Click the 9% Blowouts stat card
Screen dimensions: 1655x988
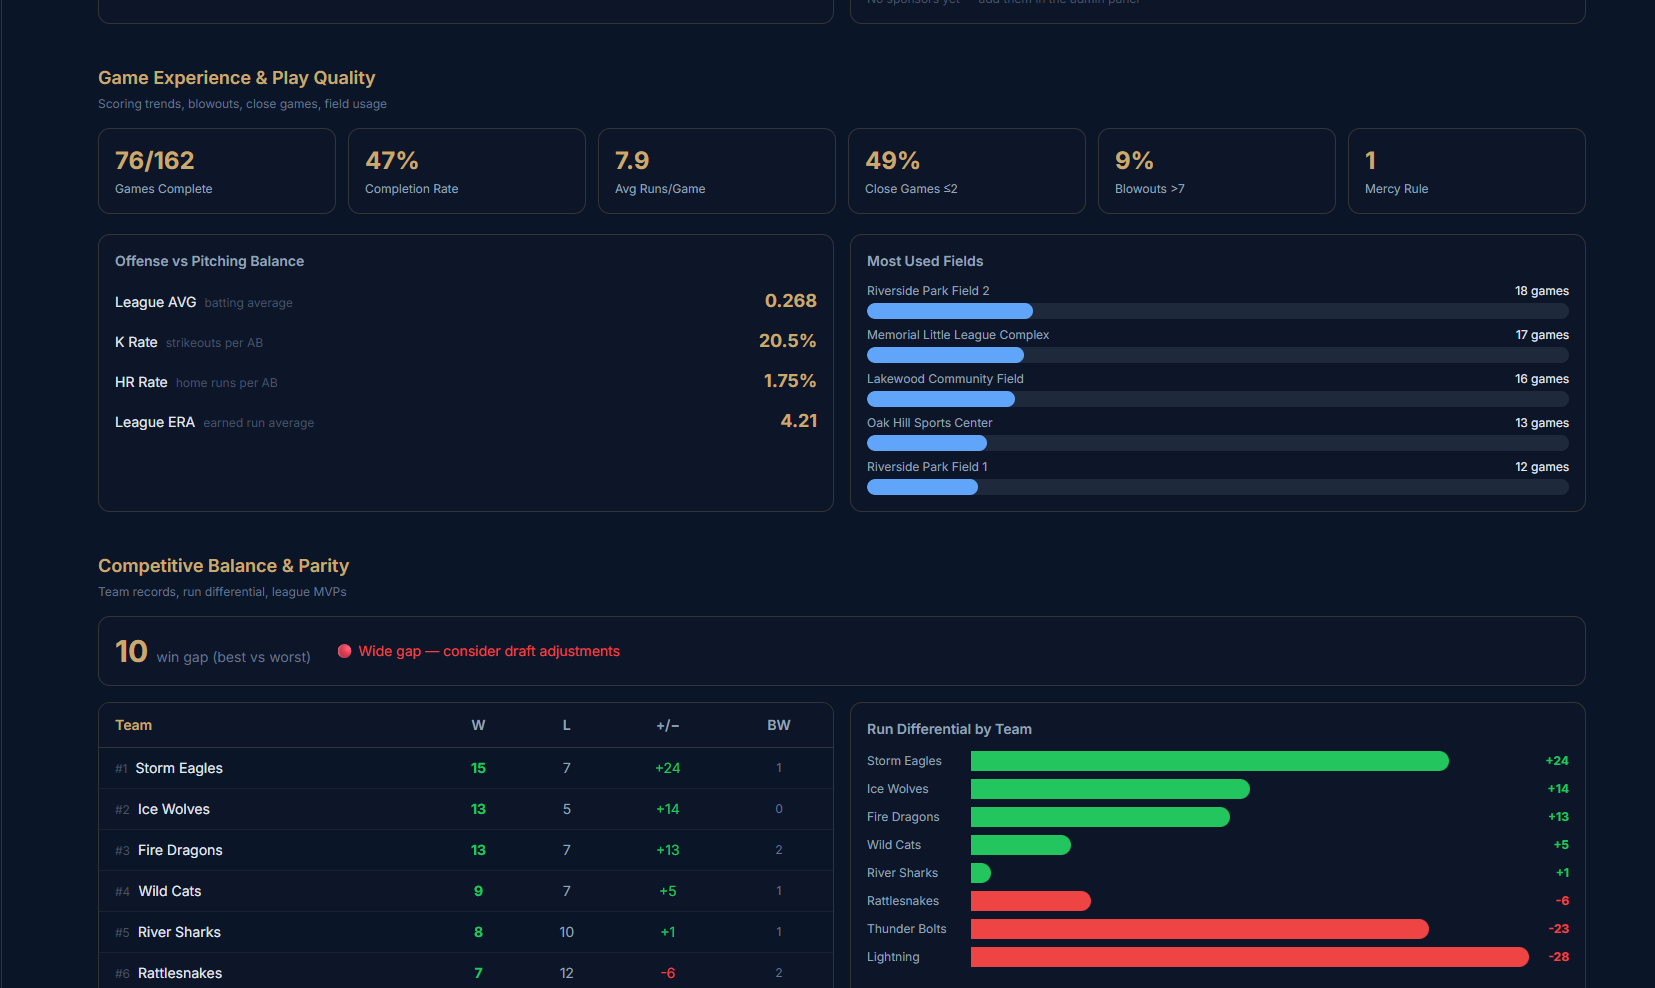click(x=1216, y=170)
